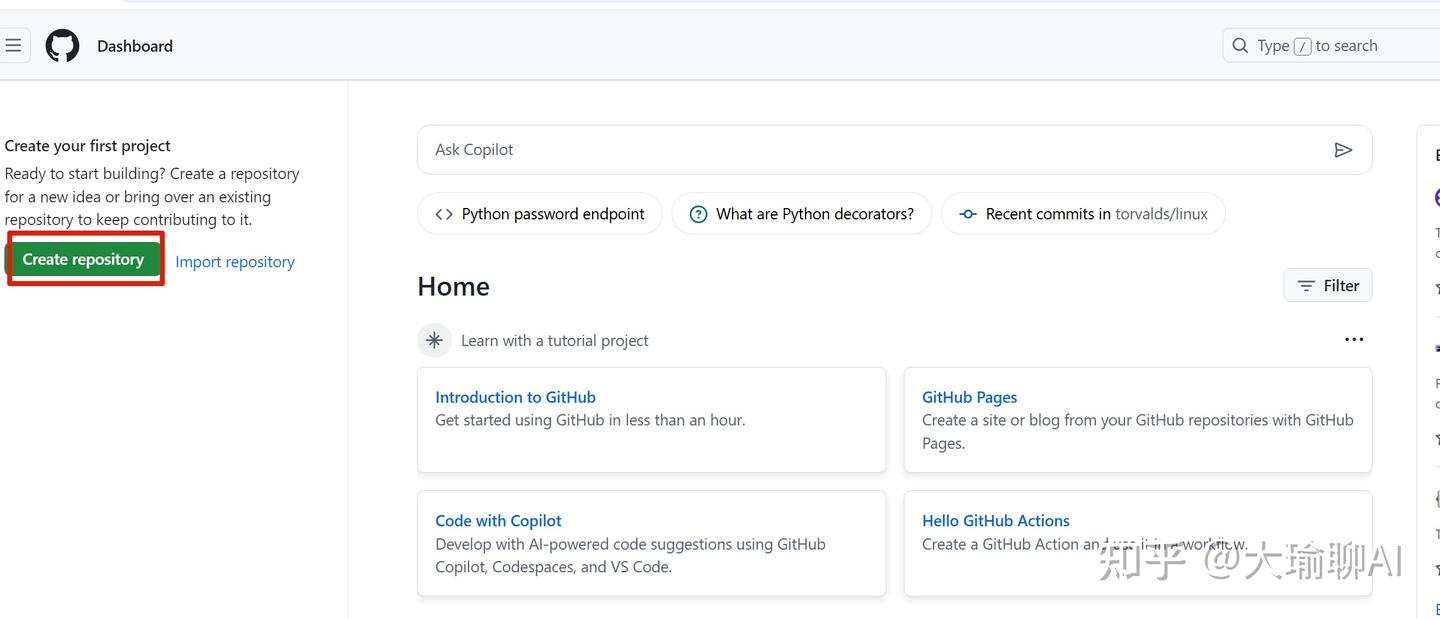
Task: Select the Python password endpoint suggestion
Action: click(x=540, y=214)
